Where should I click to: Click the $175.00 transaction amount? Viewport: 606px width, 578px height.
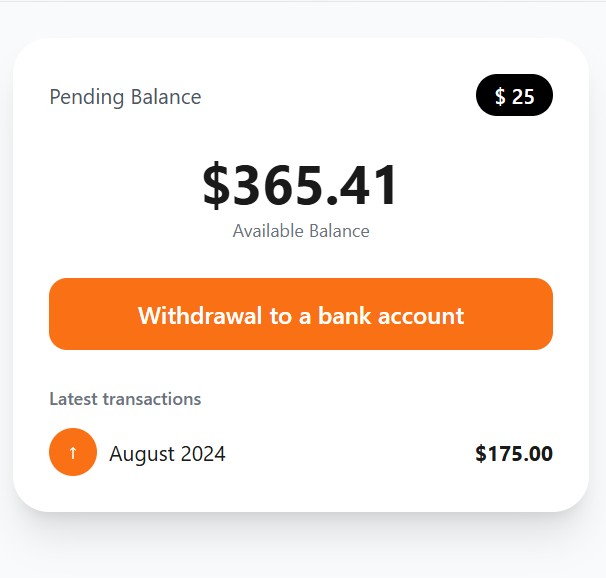click(514, 454)
